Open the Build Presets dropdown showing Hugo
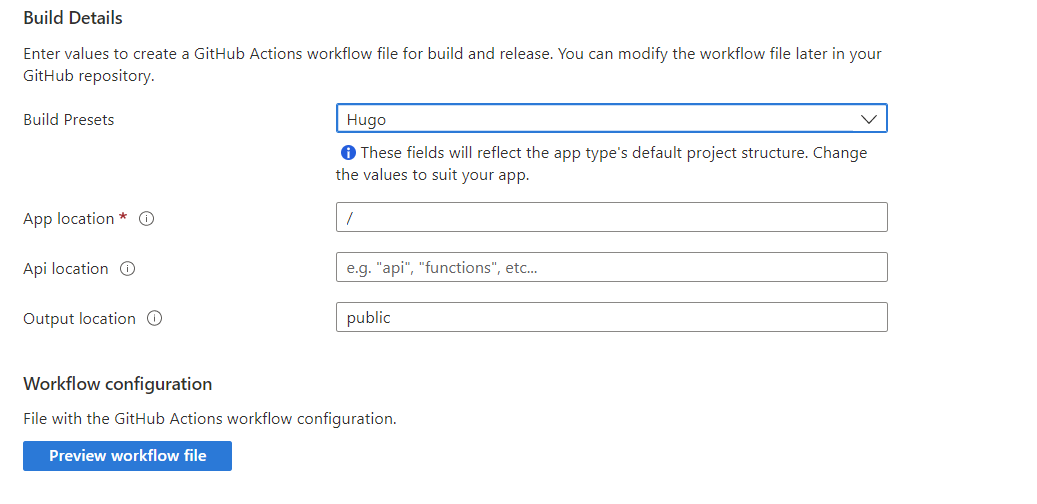 point(611,119)
